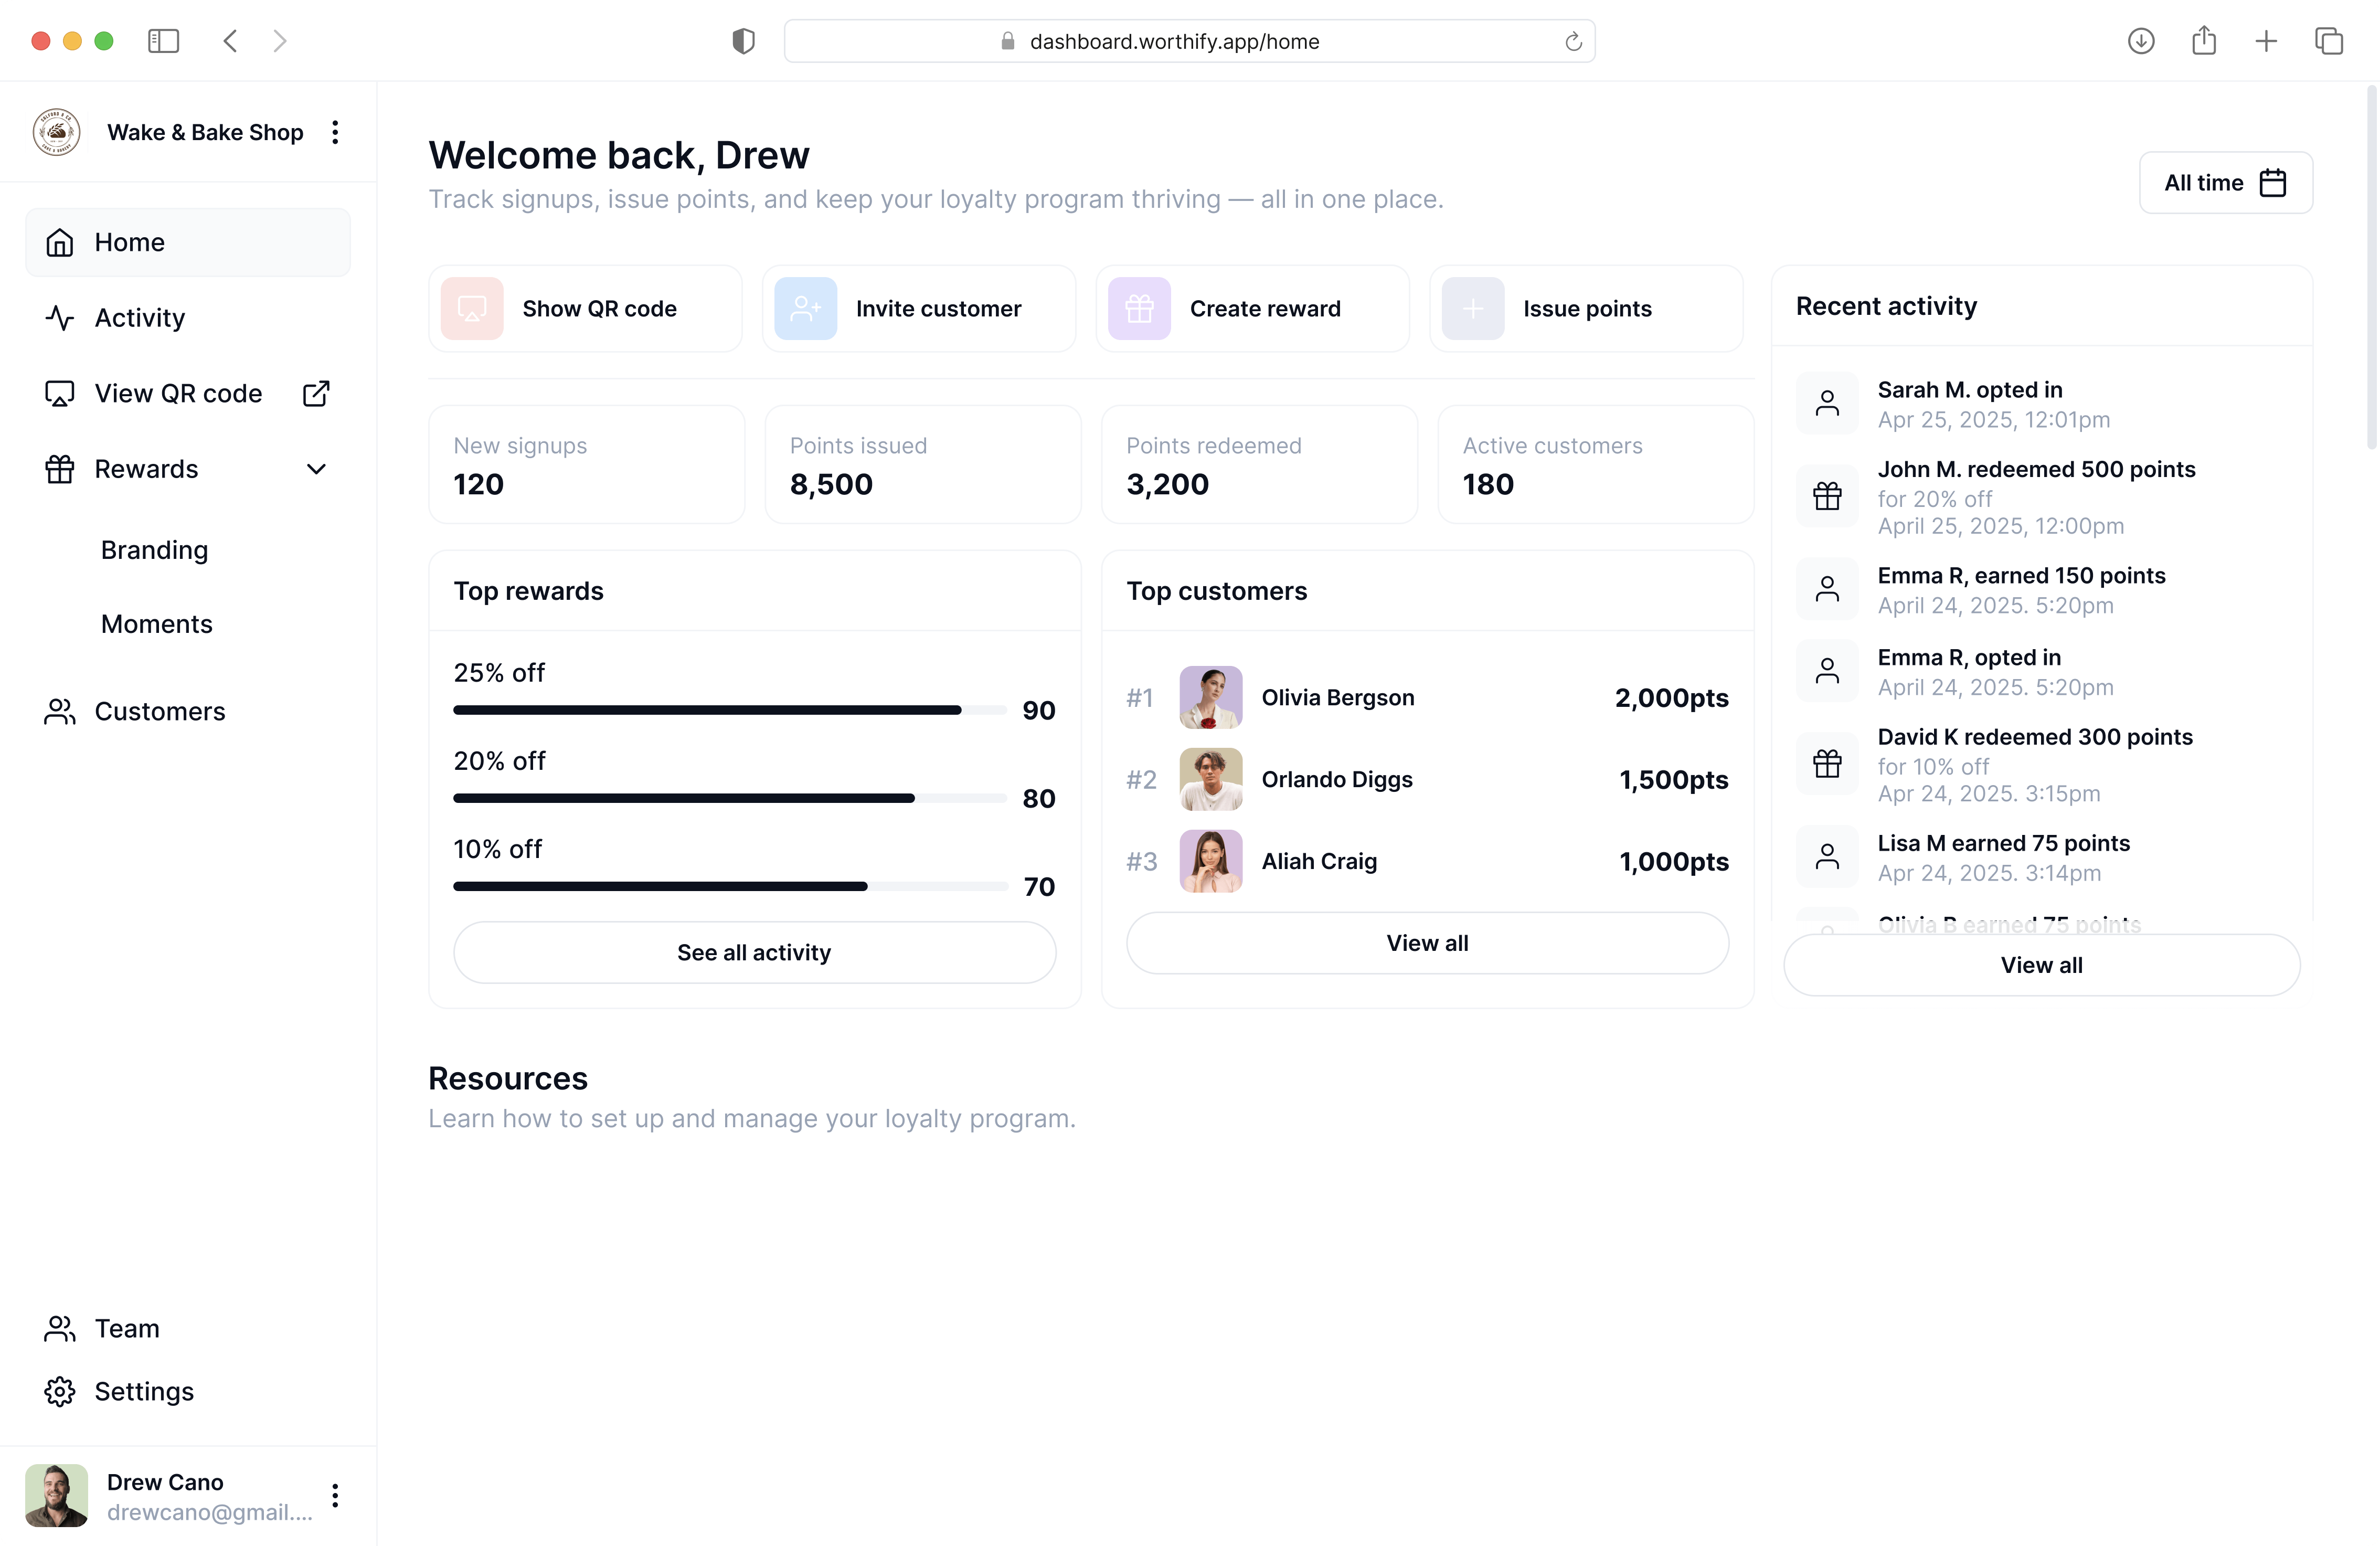Open the Moments submenu item
The width and height of the screenshot is (2380, 1546).
click(x=156, y=624)
